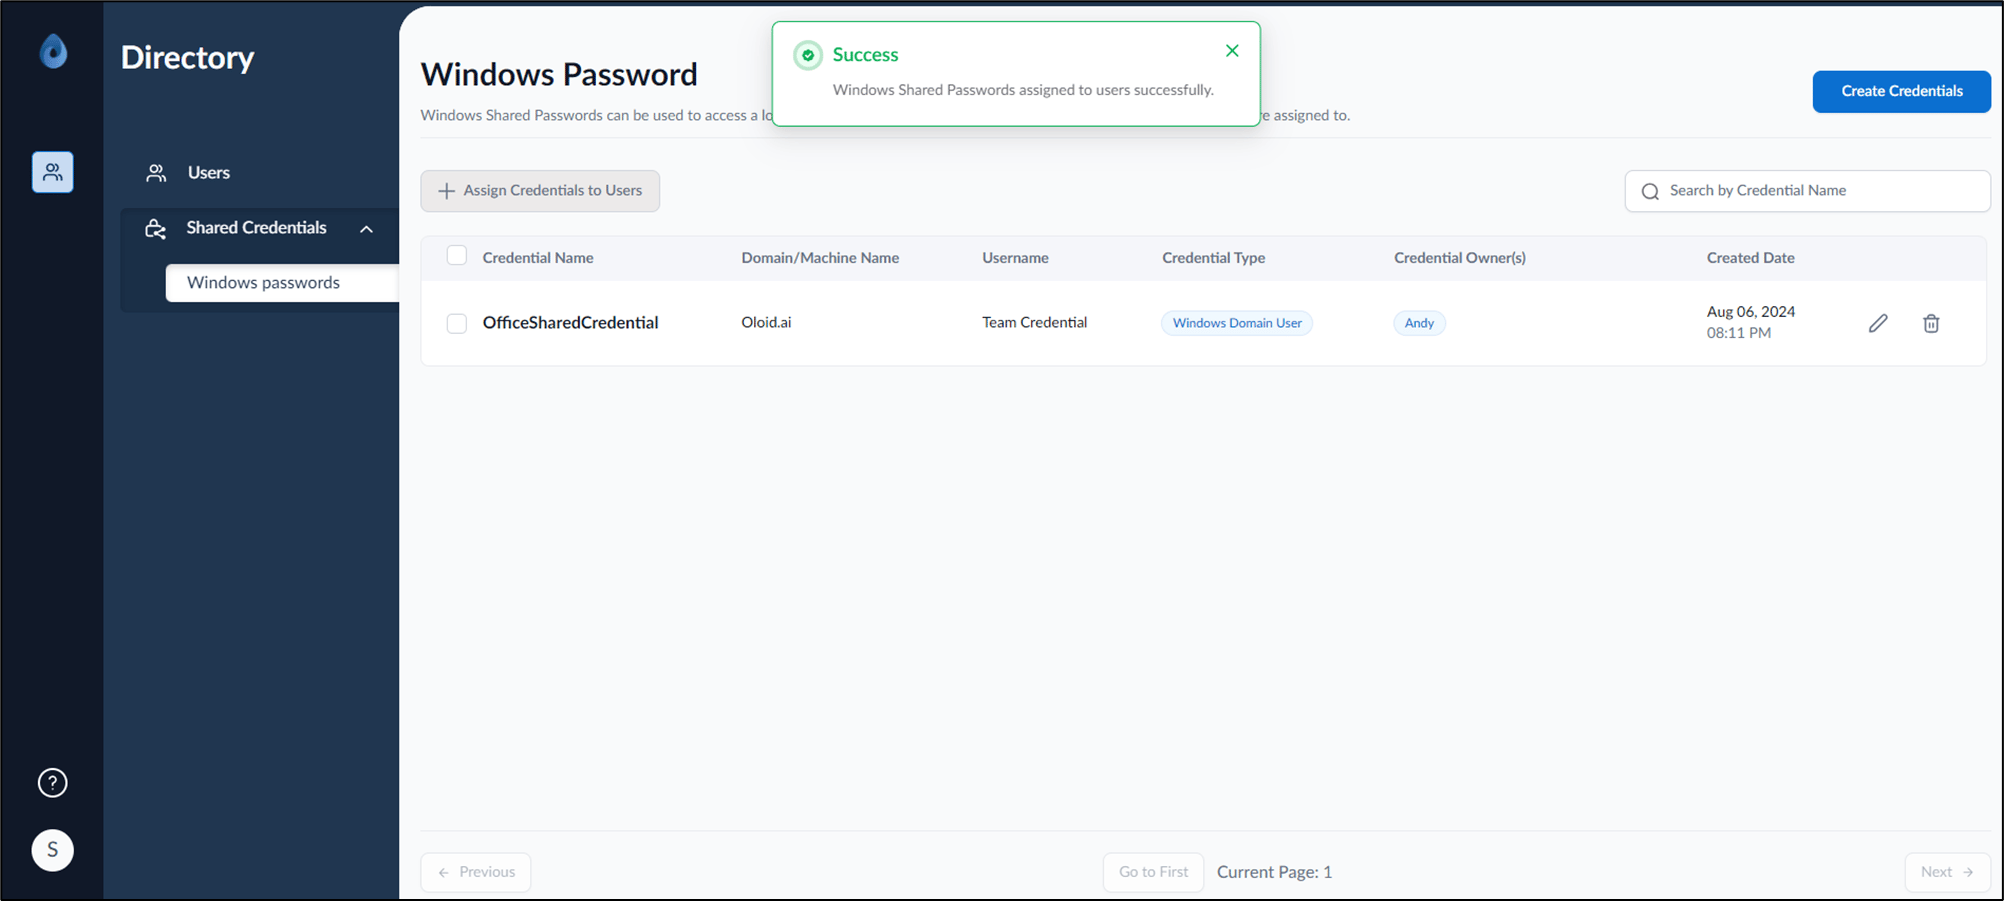Dismiss the Success notification
Image resolution: width=2004 pixels, height=901 pixels.
(1232, 51)
